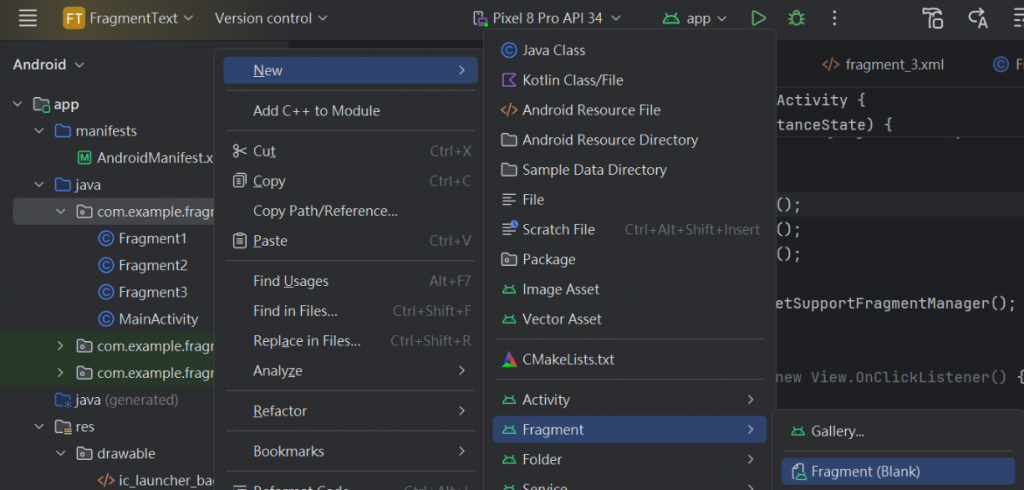This screenshot has height=490, width=1024.
Task: Open the Version control dropdown
Action: point(271,18)
